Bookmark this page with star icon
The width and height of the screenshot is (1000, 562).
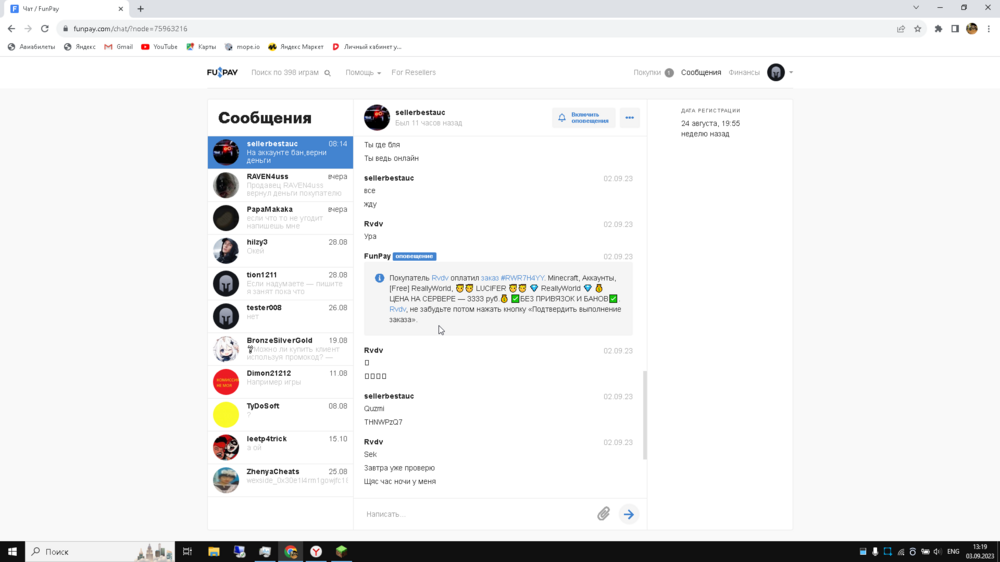tap(917, 29)
